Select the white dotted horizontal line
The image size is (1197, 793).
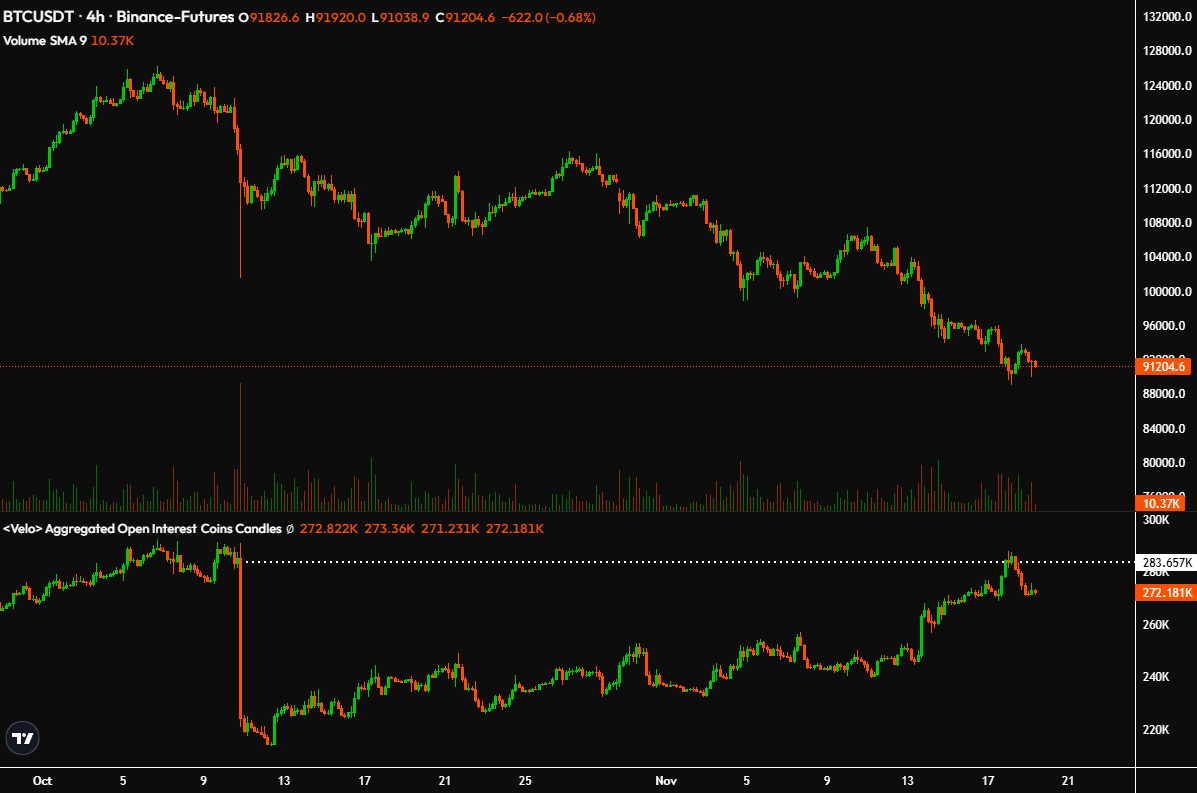(x=600, y=562)
